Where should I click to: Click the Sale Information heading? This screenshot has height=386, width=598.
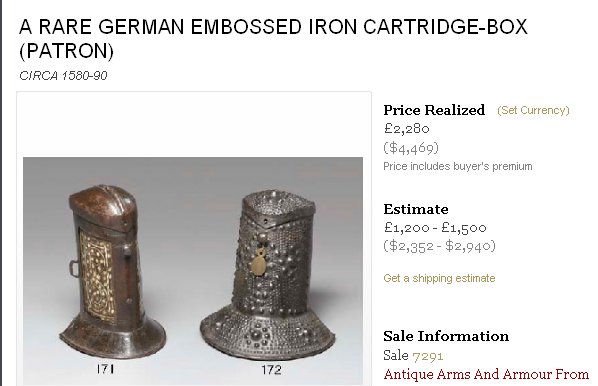[x=446, y=336]
